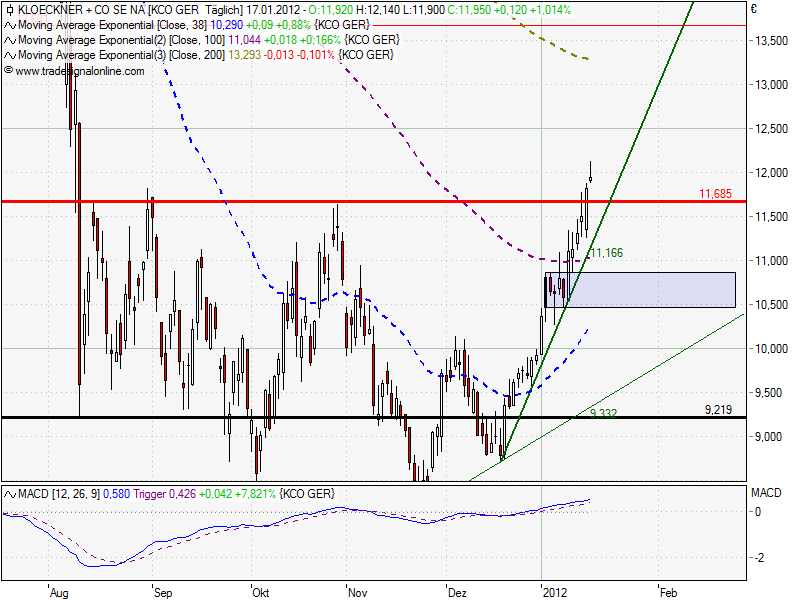Click the green 11,166 trendline label

point(607,253)
